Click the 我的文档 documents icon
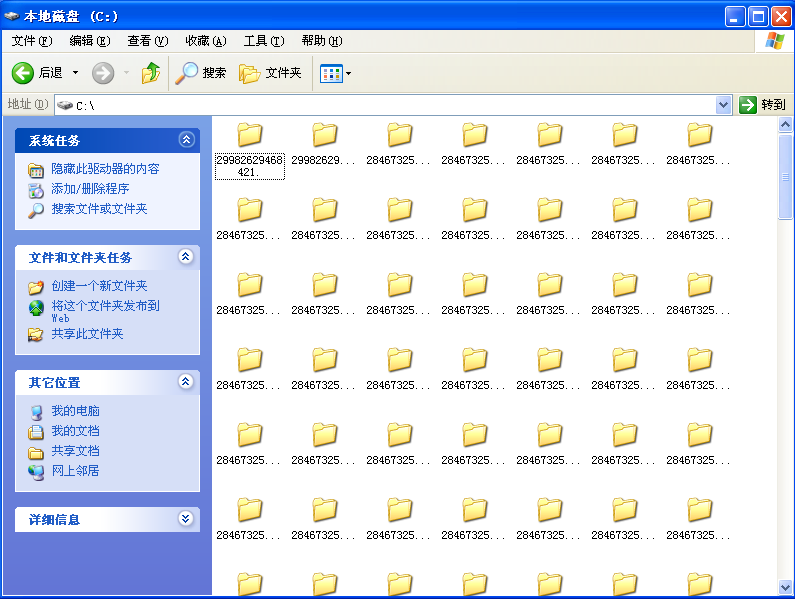Image resolution: width=795 pixels, height=599 pixels. click(x=35, y=432)
